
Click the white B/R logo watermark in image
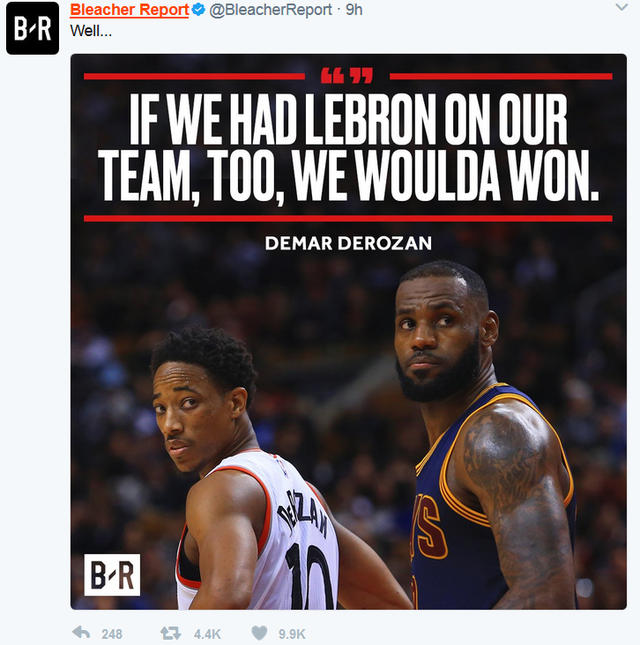[112, 575]
